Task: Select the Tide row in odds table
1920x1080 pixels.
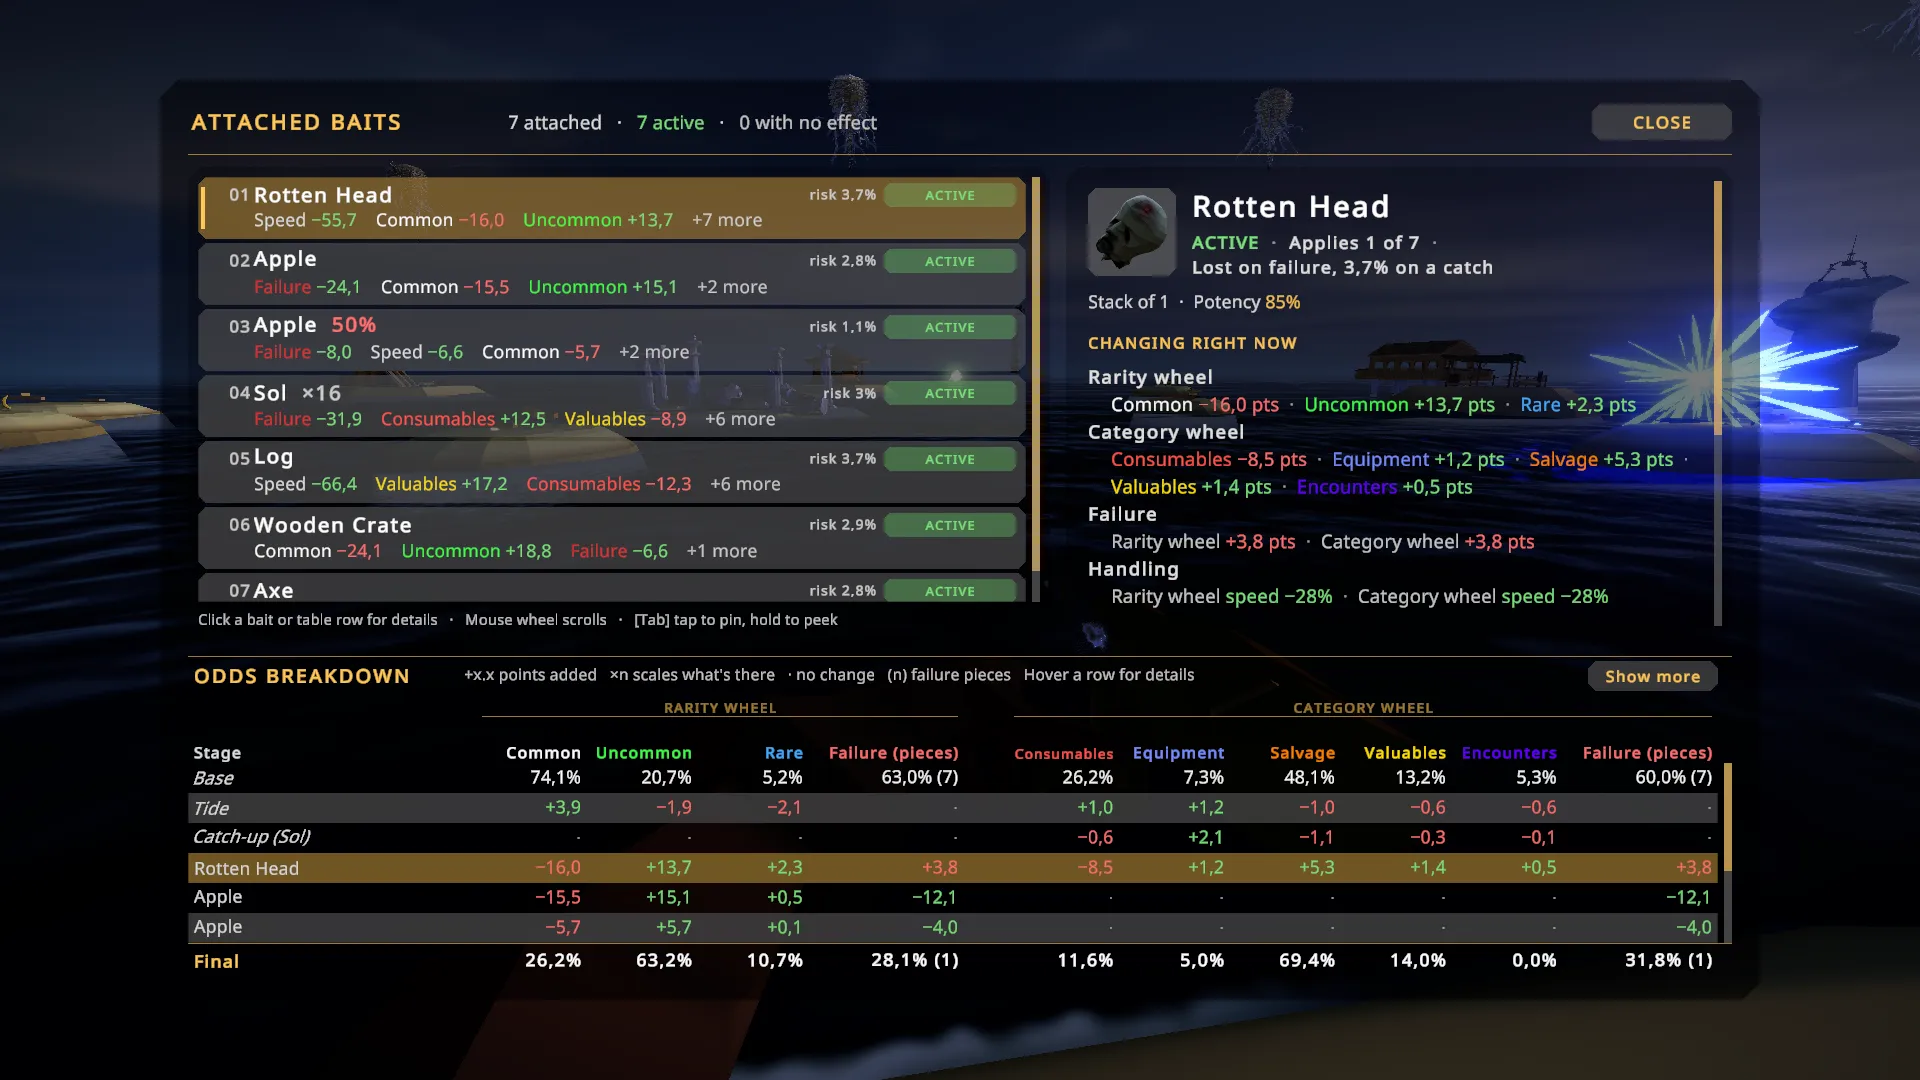Action: [955, 808]
